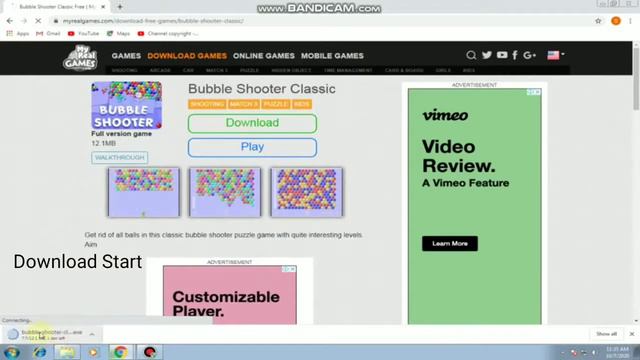Click the downloading bubble-shooter exe item
Viewport: 640px width, 360px height.
click(x=51, y=335)
